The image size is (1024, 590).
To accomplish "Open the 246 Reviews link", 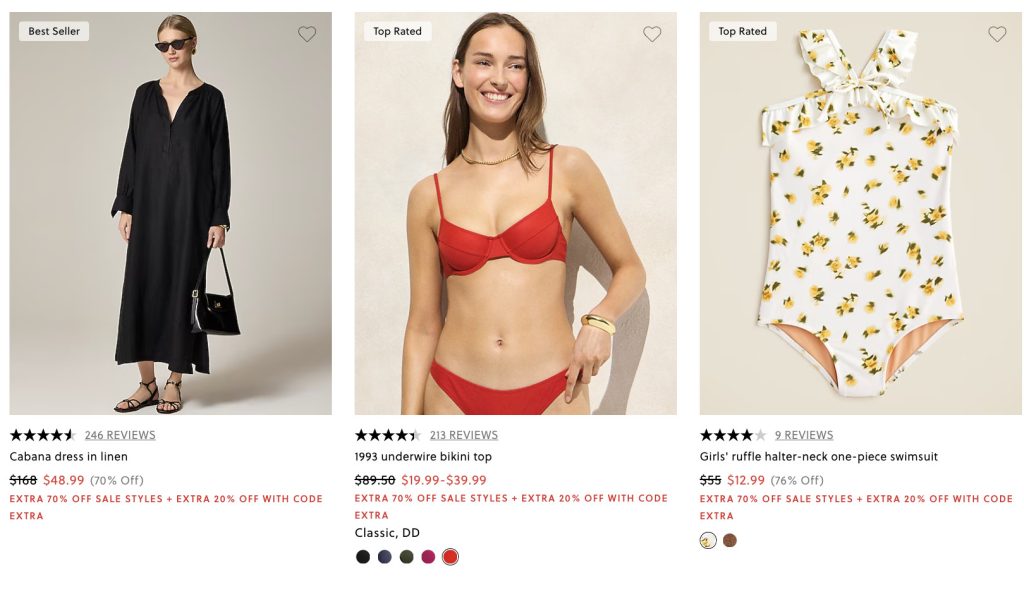I will click(x=120, y=435).
